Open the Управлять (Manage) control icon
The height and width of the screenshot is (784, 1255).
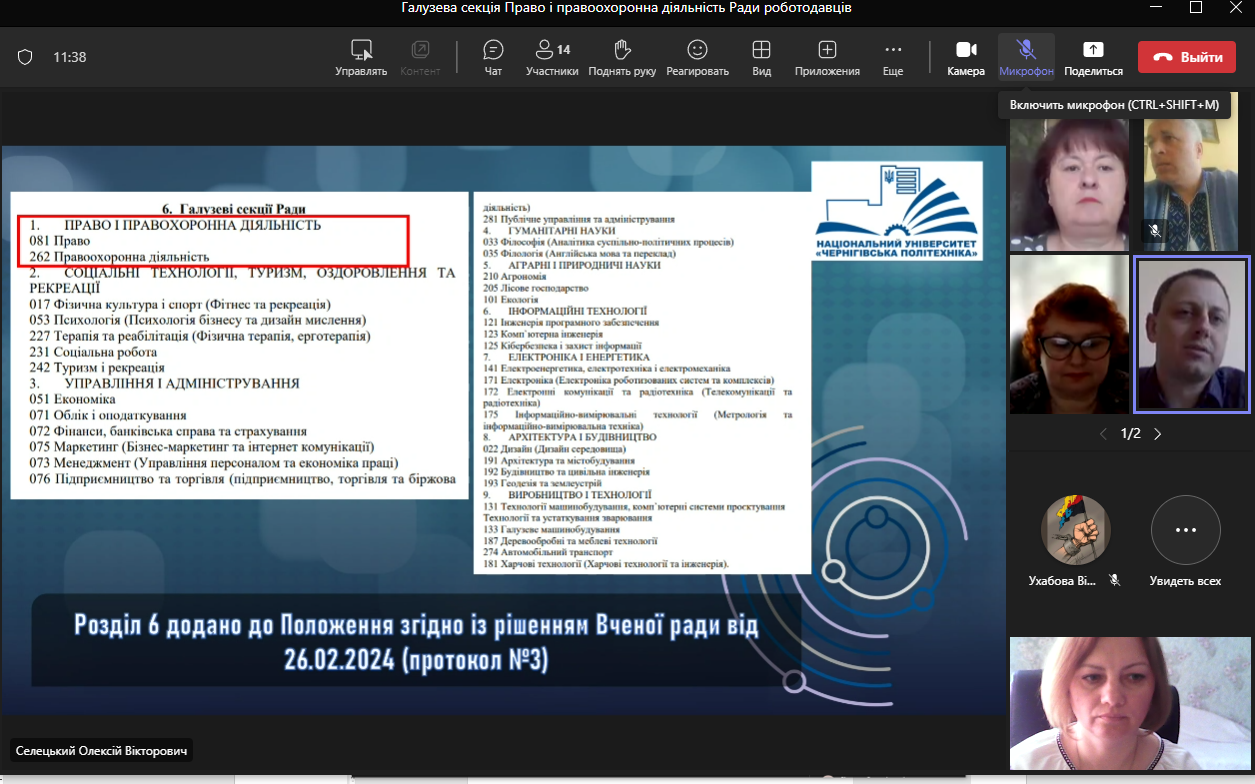point(361,50)
